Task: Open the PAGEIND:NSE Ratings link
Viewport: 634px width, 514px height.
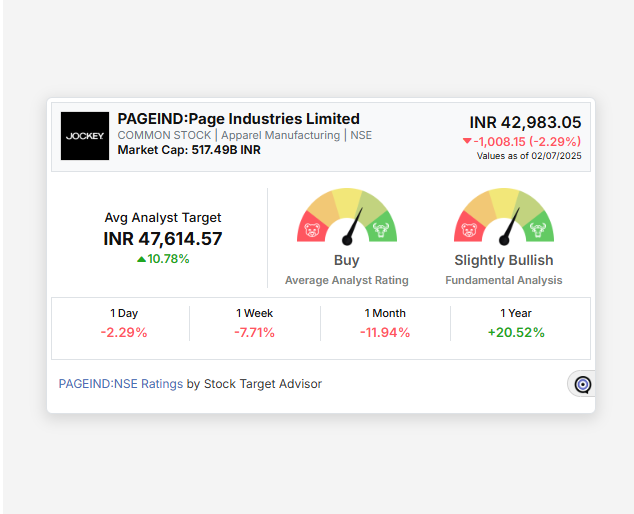Action: click(121, 384)
